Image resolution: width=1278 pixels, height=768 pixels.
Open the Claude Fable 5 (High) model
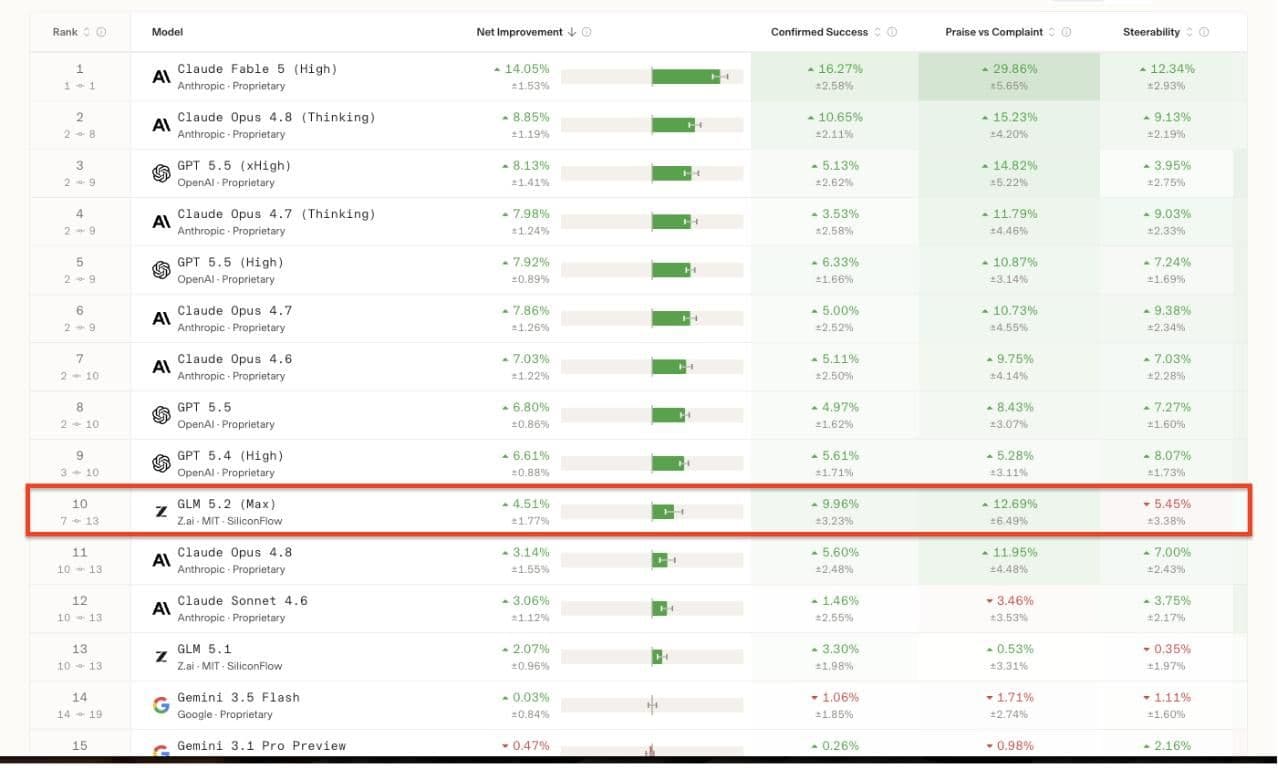[x=257, y=69]
